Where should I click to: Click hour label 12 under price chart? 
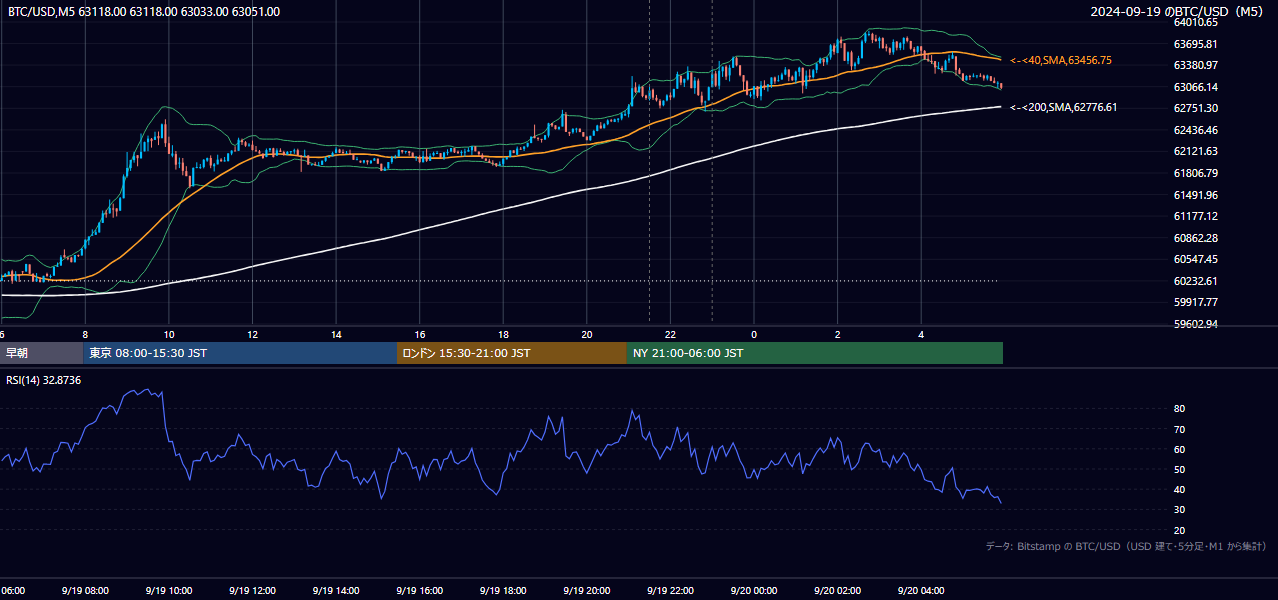pyautogui.click(x=253, y=335)
